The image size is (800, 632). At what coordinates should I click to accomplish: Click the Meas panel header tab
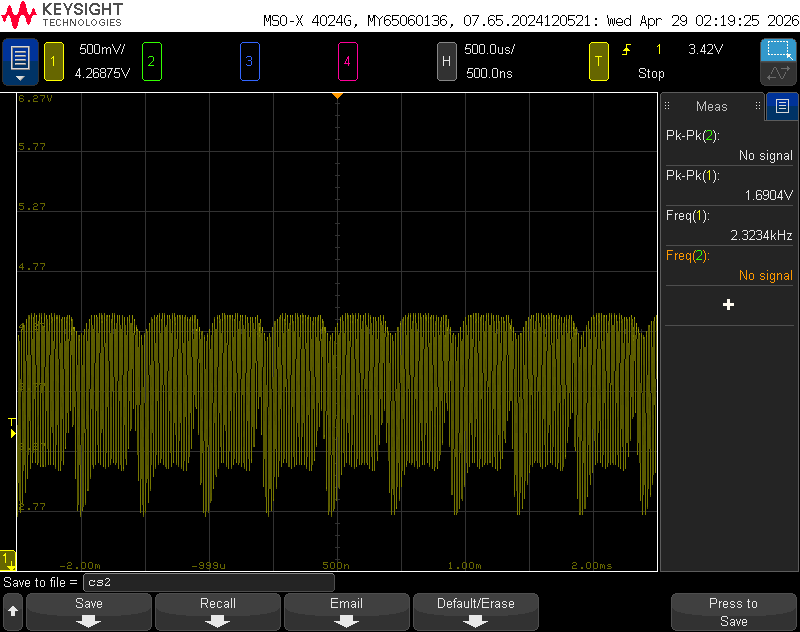[712, 106]
